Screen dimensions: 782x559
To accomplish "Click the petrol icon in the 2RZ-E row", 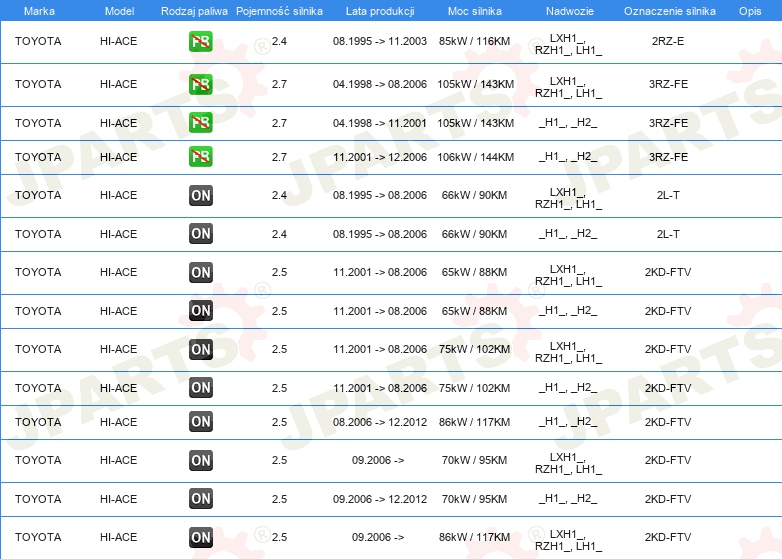I will click(x=200, y=41).
